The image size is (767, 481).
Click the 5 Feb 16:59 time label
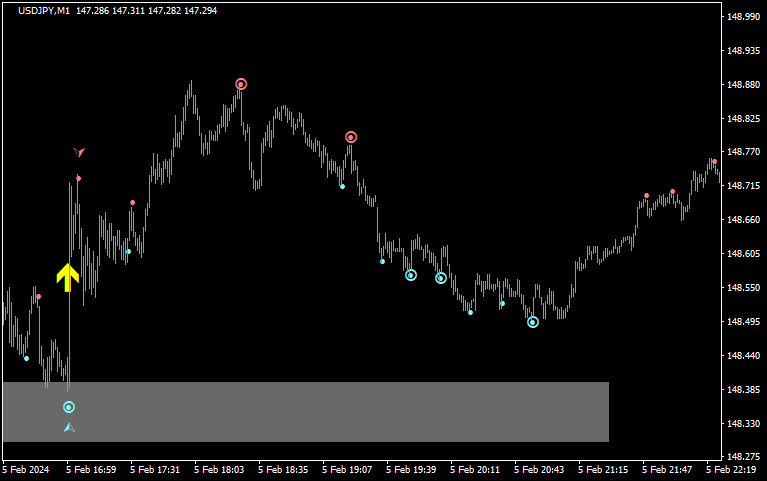pos(92,469)
